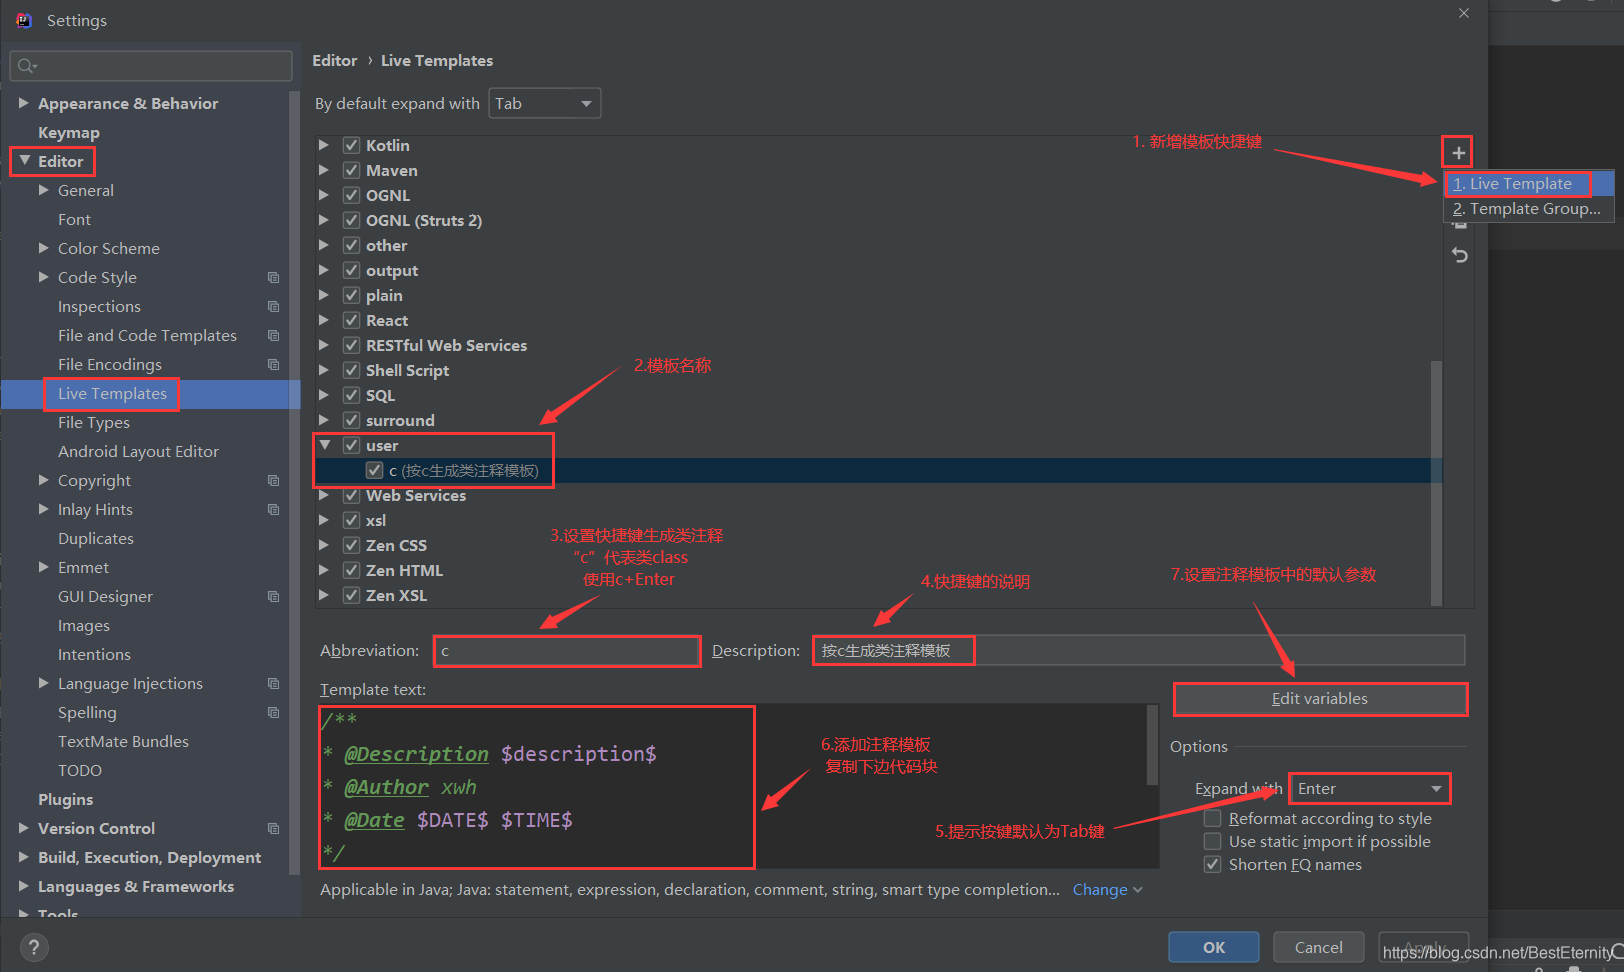Click project-level icon beside Code Style
This screenshot has width=1624, height=972.
click(273, 277)
